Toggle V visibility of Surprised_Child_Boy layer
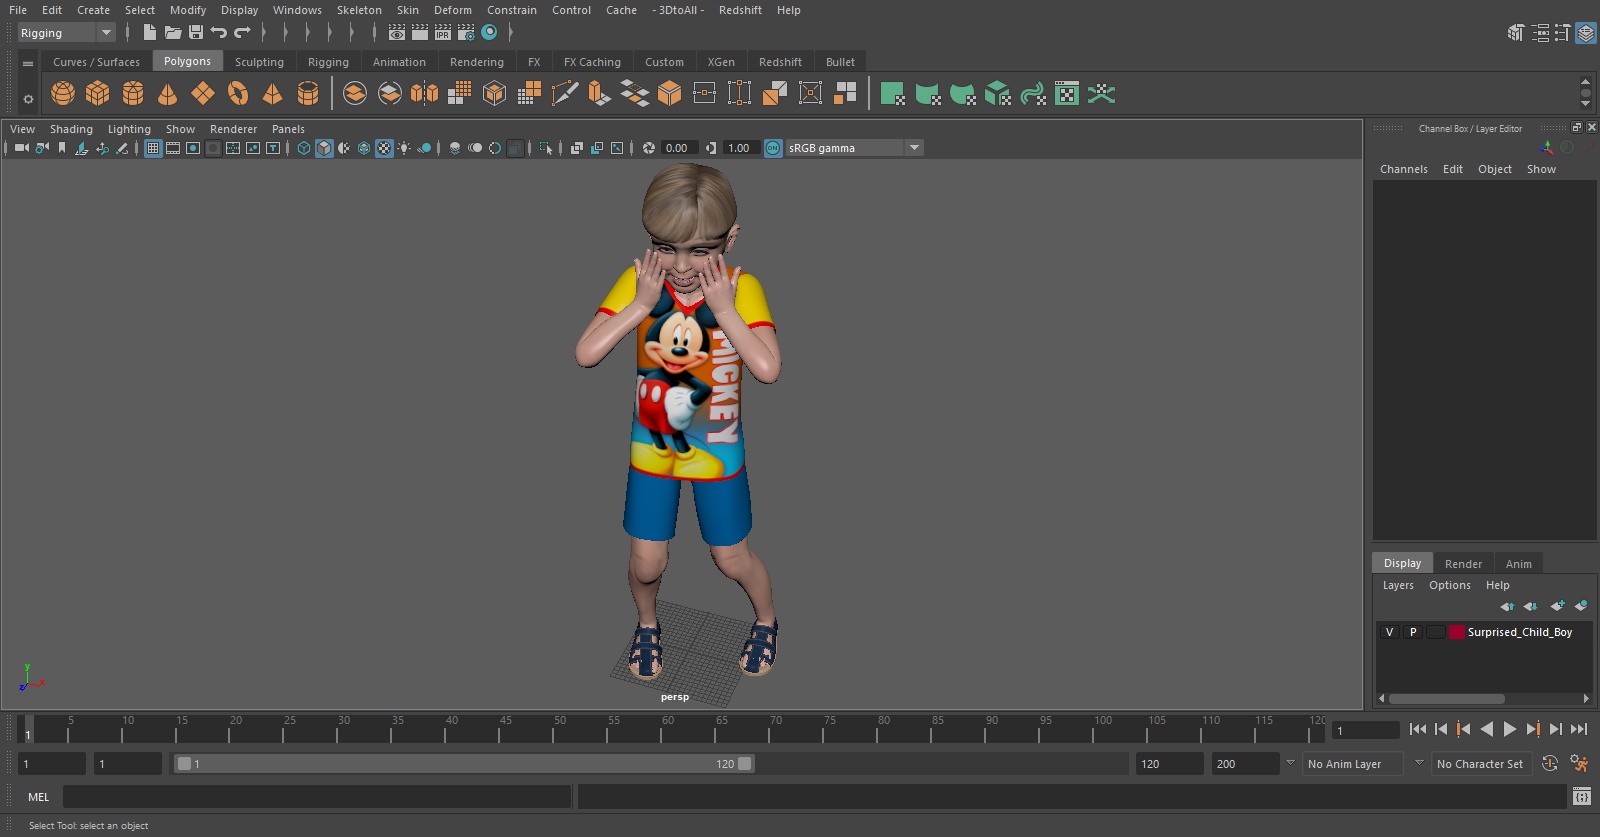1600x837 pixels. point(1389,632)
